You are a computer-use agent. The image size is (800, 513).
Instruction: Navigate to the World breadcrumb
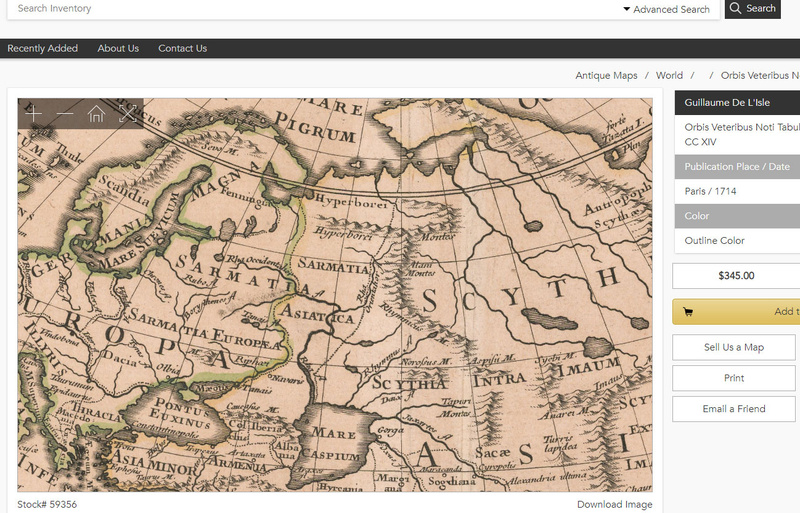[x=669, y=76]
